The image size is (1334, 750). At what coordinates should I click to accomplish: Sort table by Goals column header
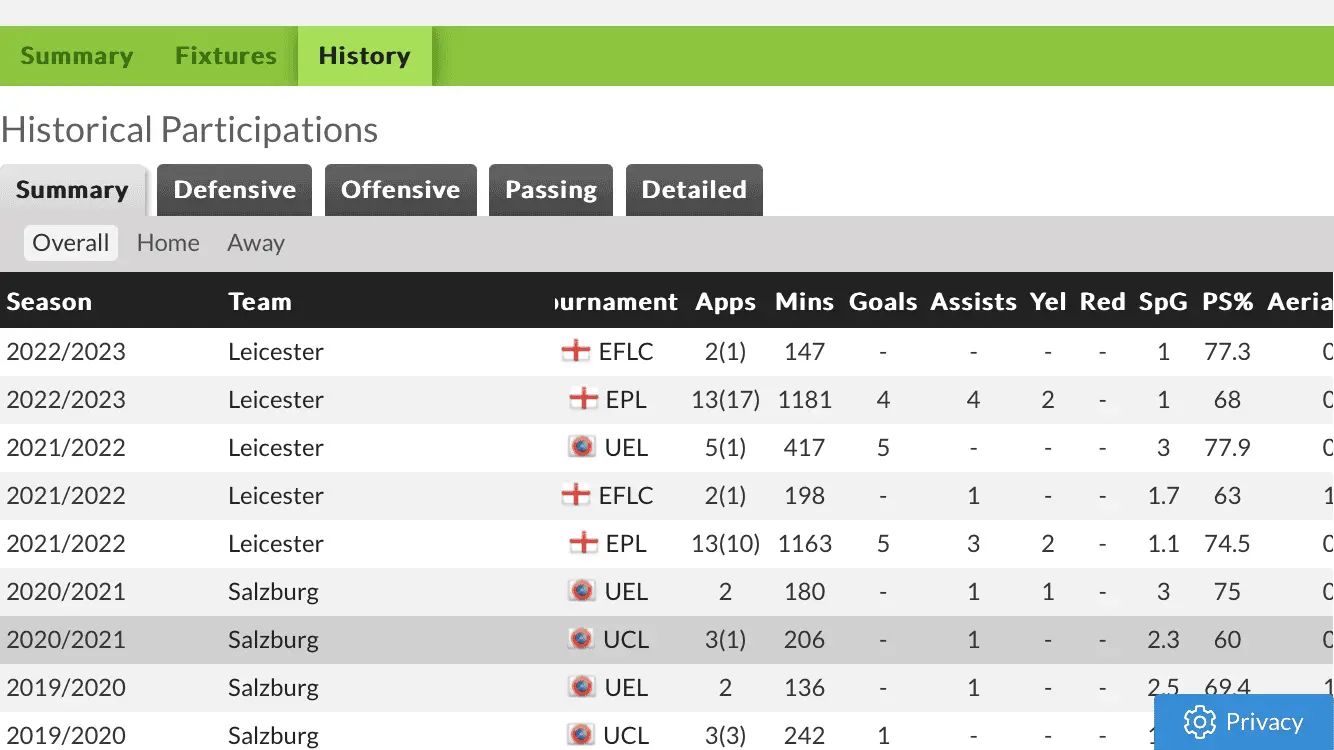click(x=883, y=302)
